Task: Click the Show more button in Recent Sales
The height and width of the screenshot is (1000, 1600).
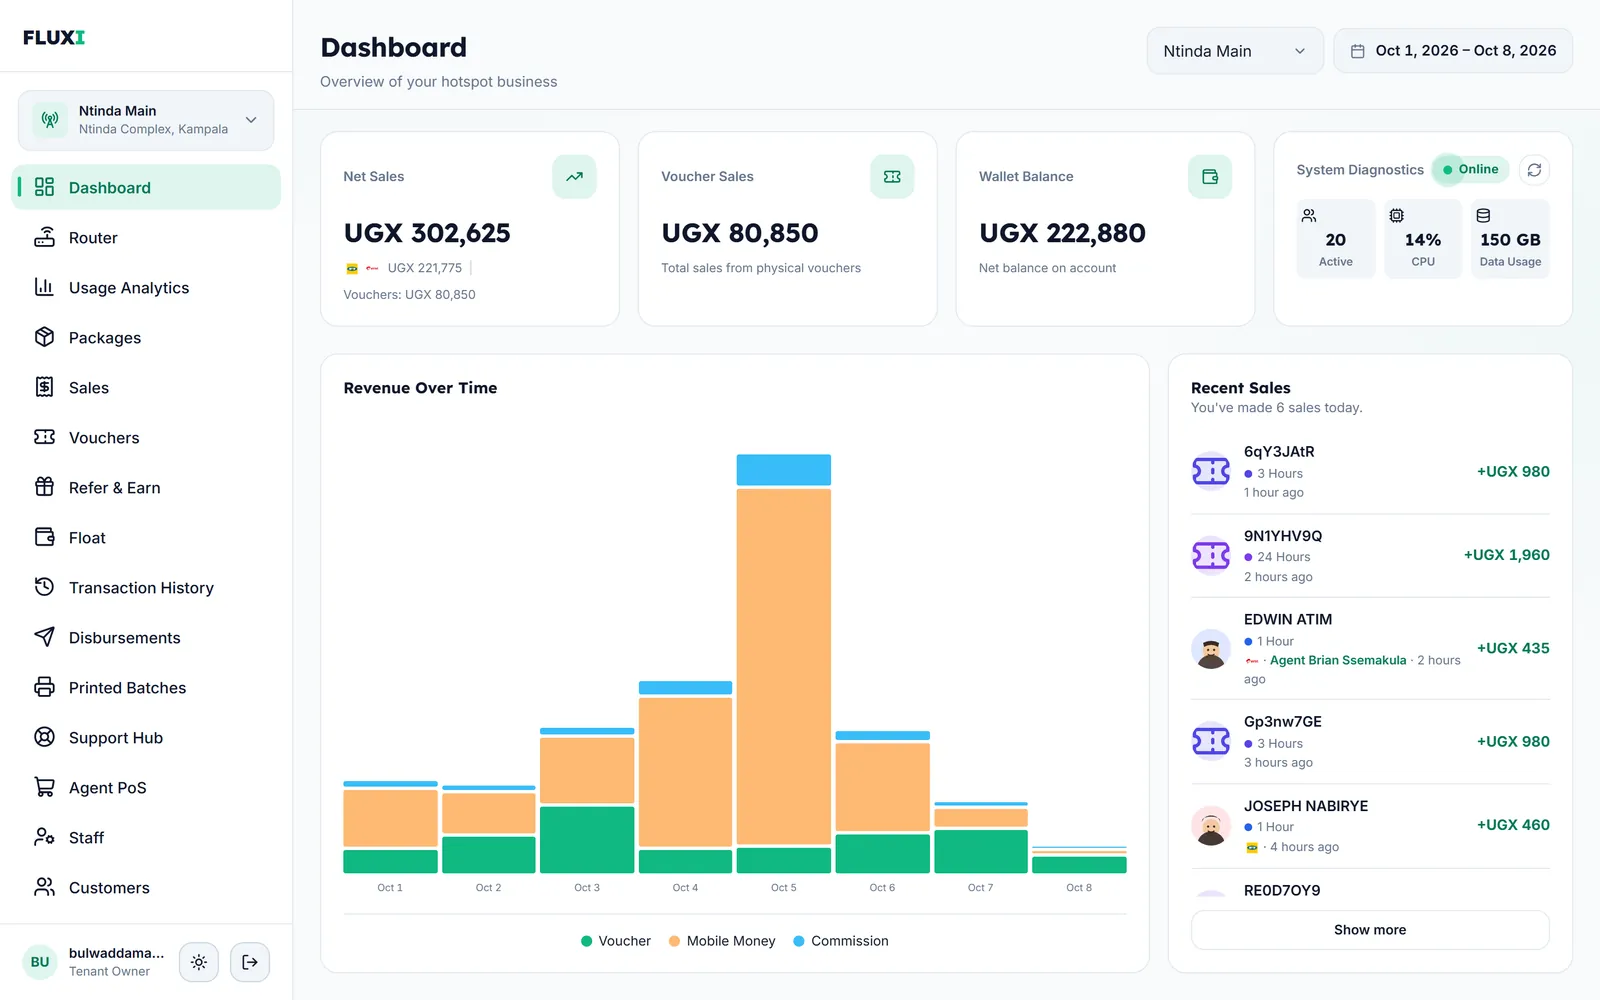Action: click(x=1370, y=930)
